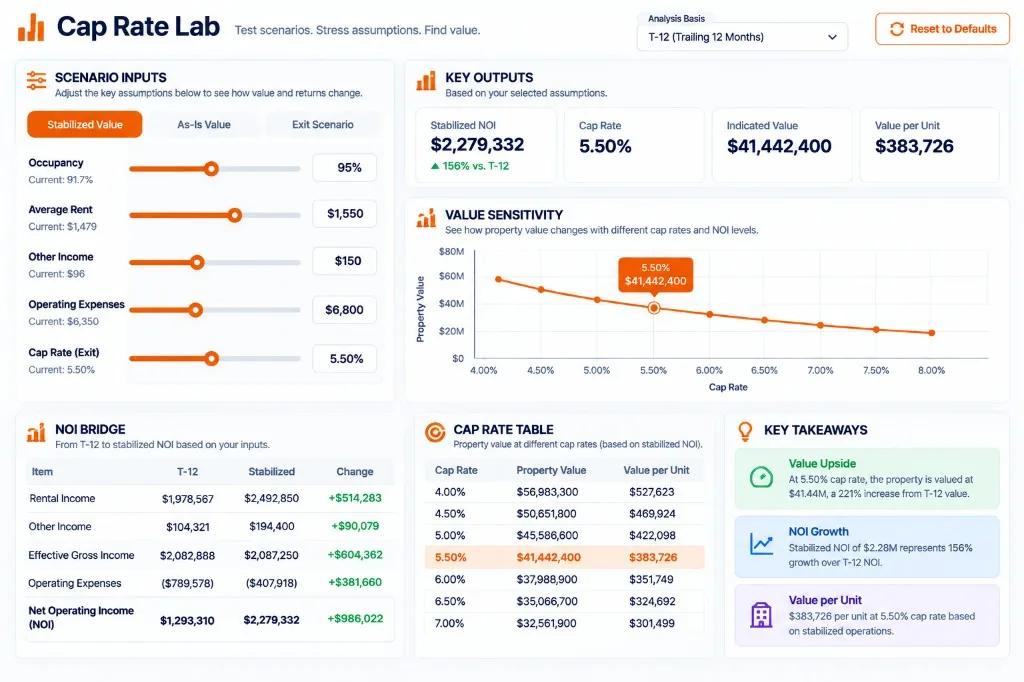Click the Rental Income row label

pos(62,498)
